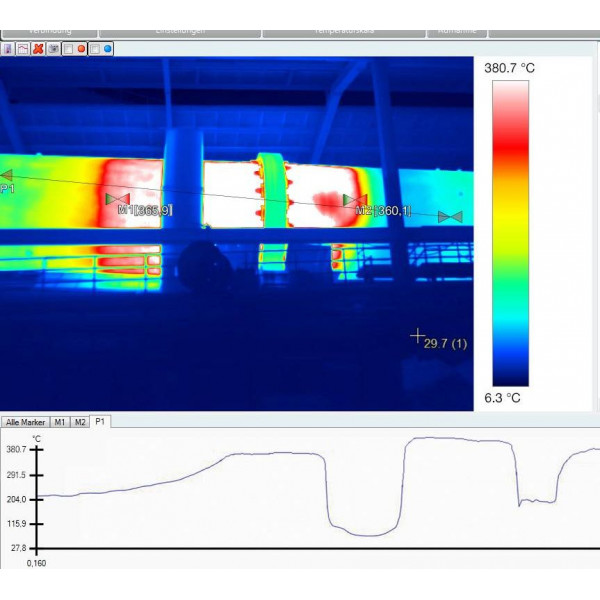Open the M1 tab
Screen dimensions: 600x600
(61, 422)
